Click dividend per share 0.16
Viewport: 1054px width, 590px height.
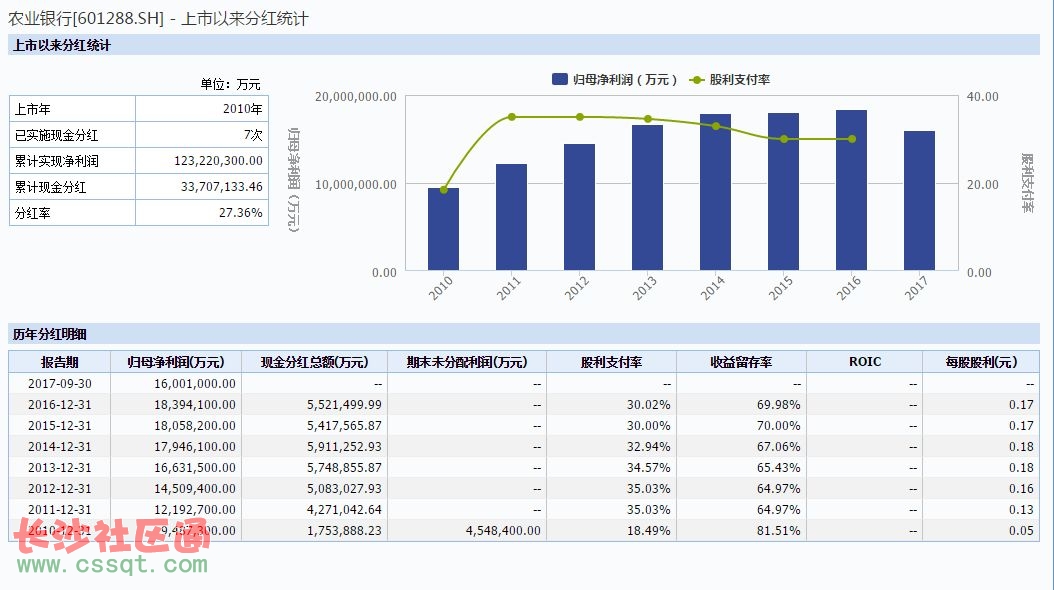[1021, 489]
